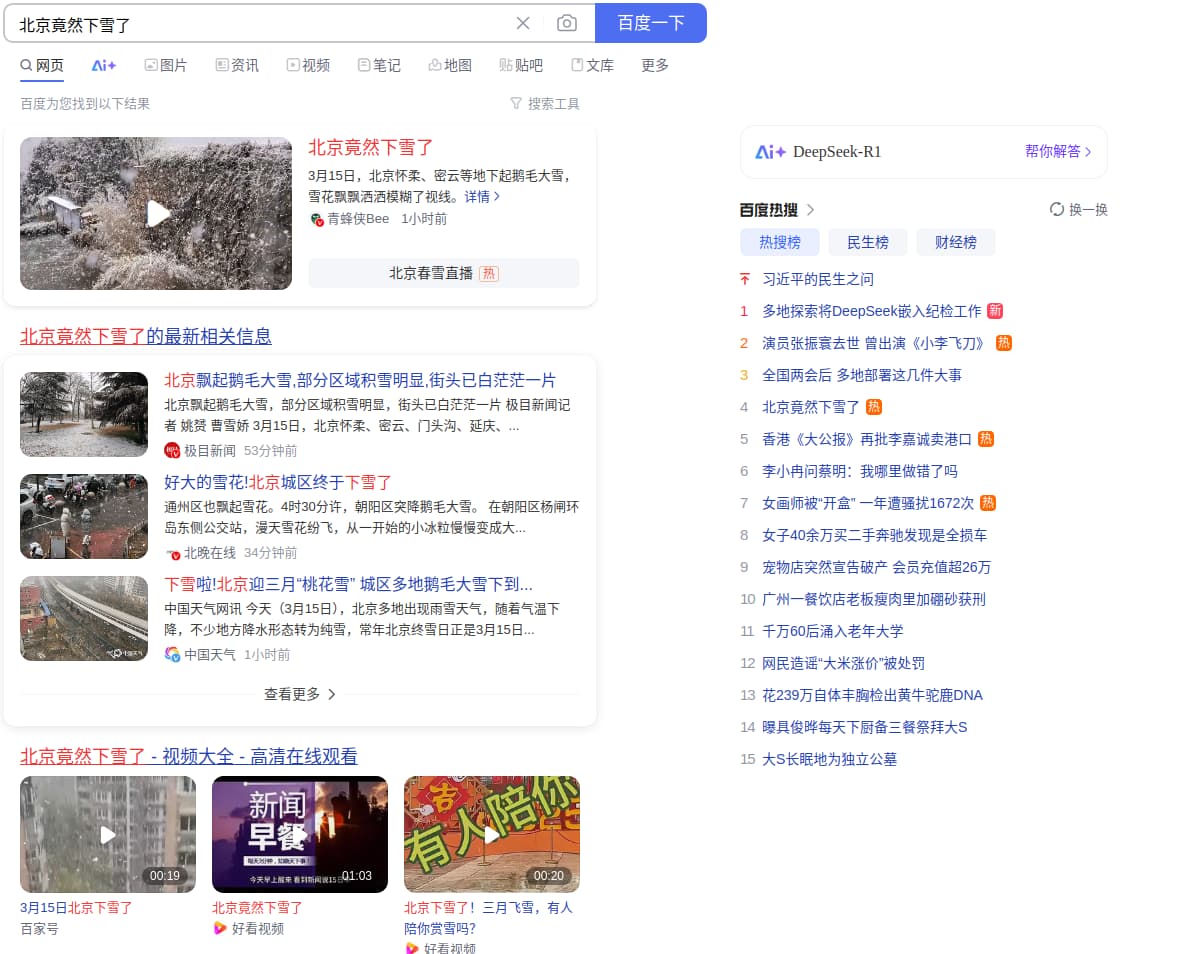Click 中国天气 source icon
This screenshot has width=1198, height=954.
pos(172,655)
